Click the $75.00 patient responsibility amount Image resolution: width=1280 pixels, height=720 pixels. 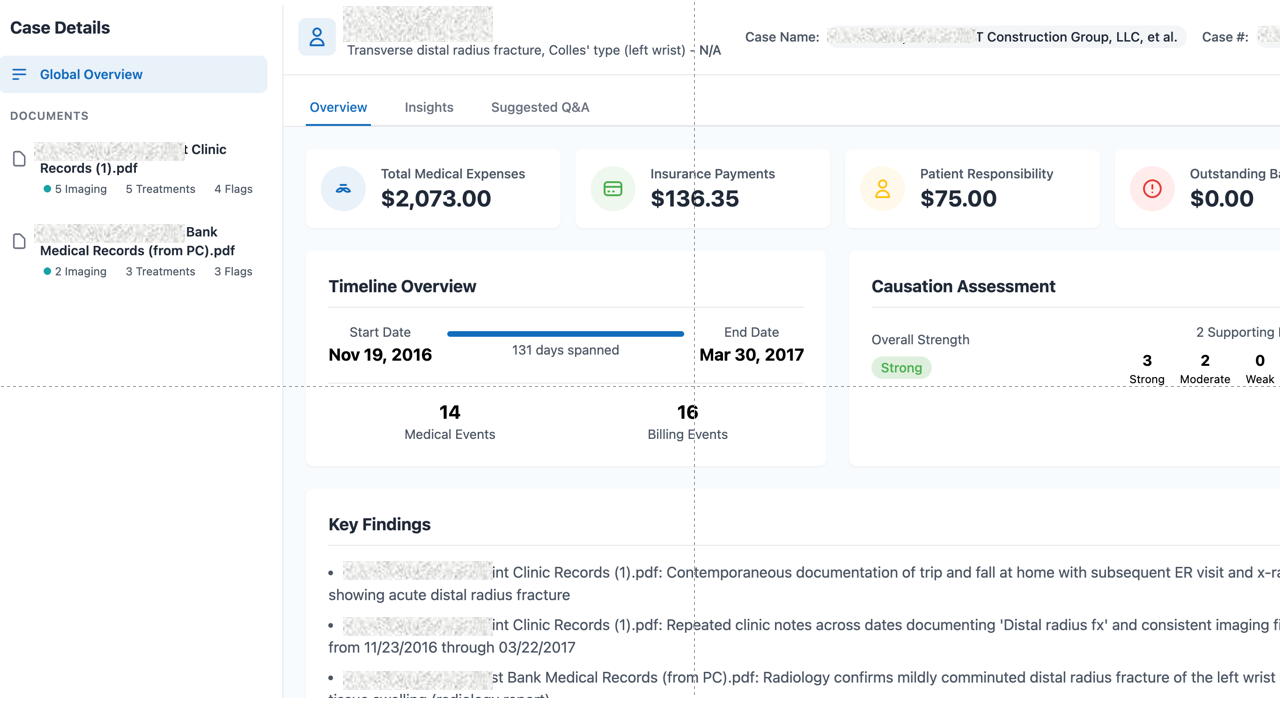[958, 199]
